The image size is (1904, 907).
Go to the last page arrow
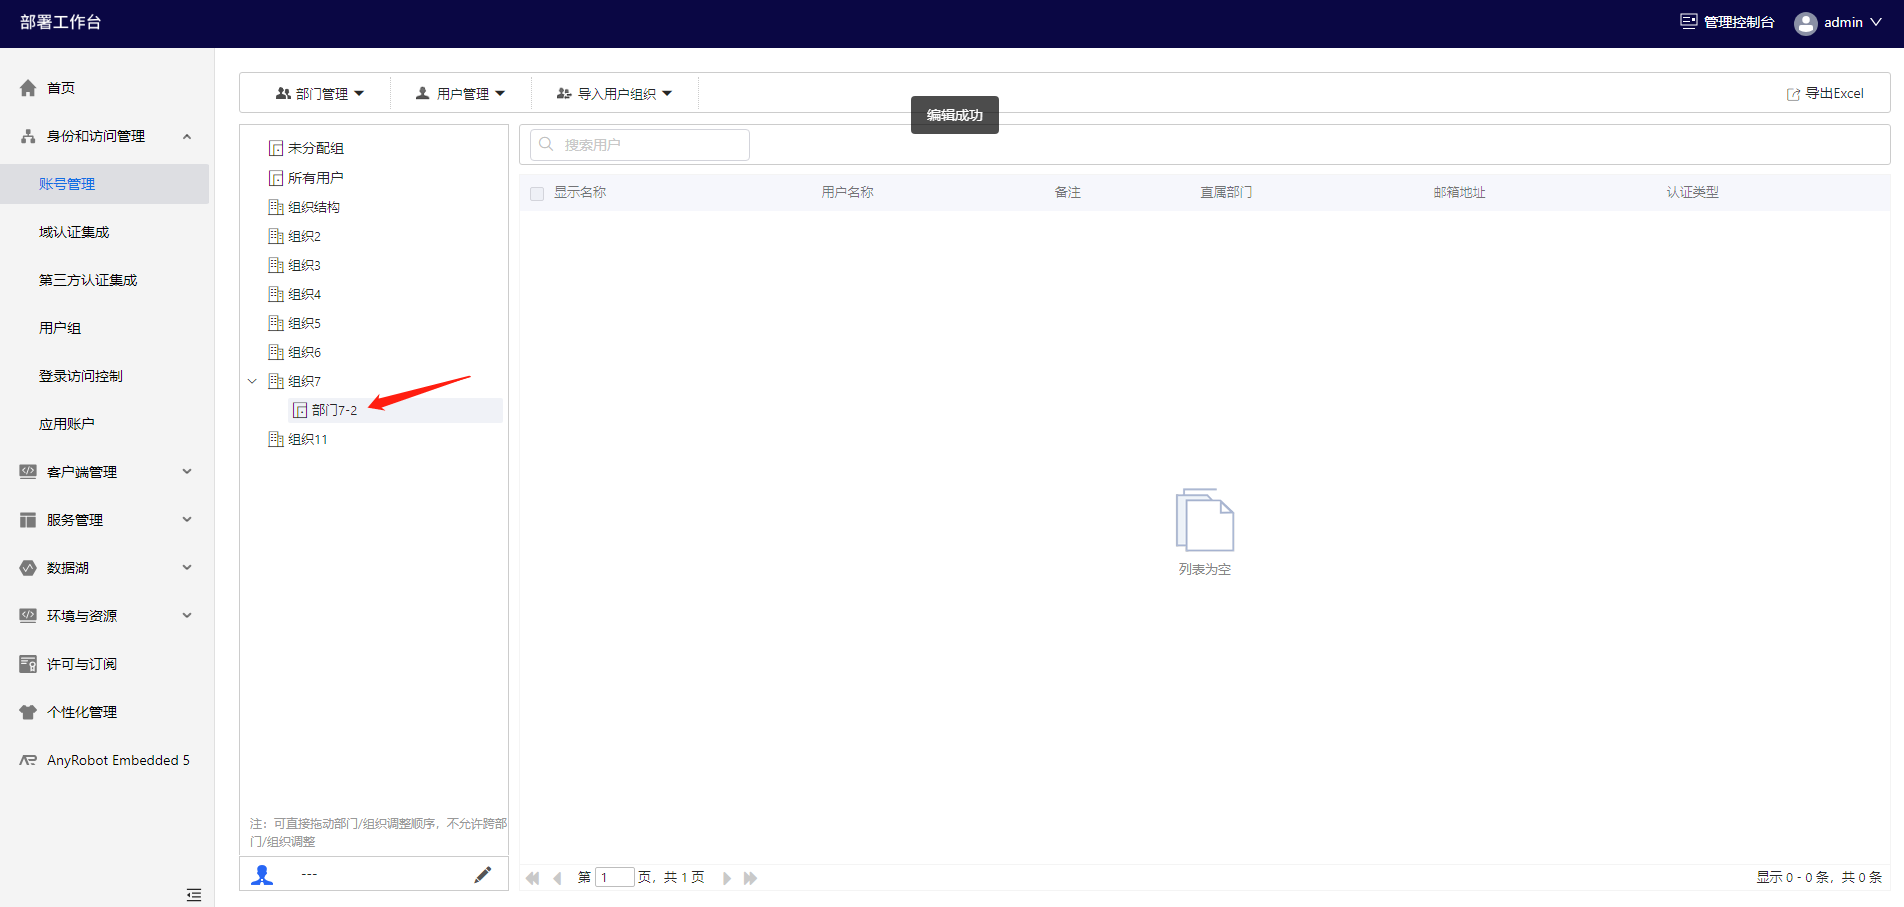point(751,878)
